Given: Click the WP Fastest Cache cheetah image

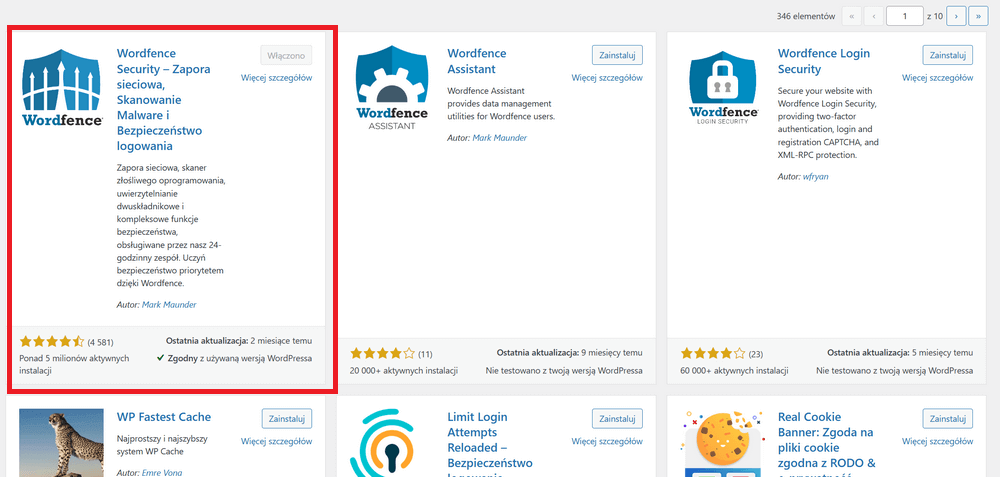Looking at the screenshot, I should pyautogui.click(x=62, y=443).
